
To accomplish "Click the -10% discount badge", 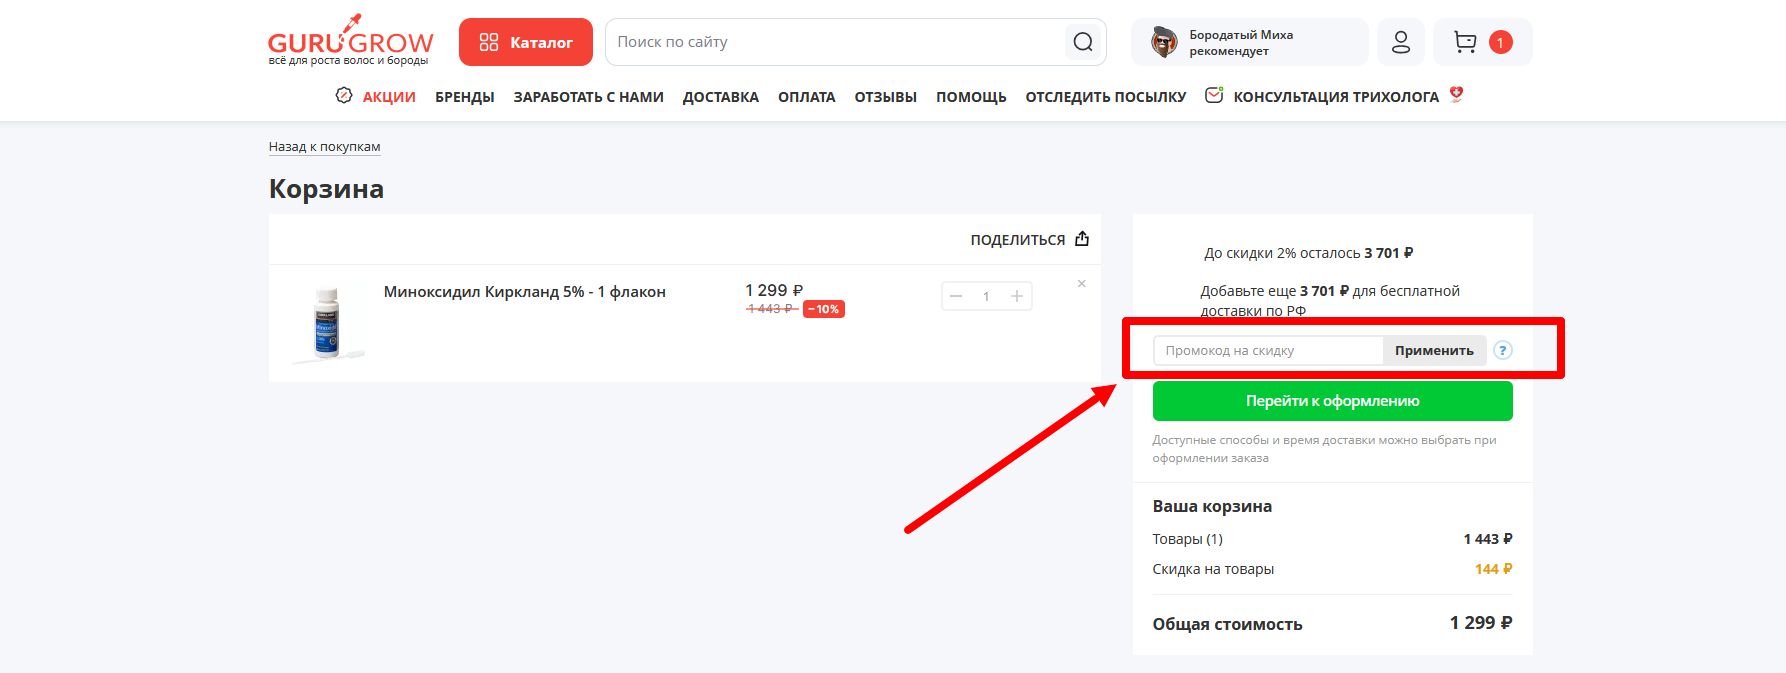I will pos(824,309).
